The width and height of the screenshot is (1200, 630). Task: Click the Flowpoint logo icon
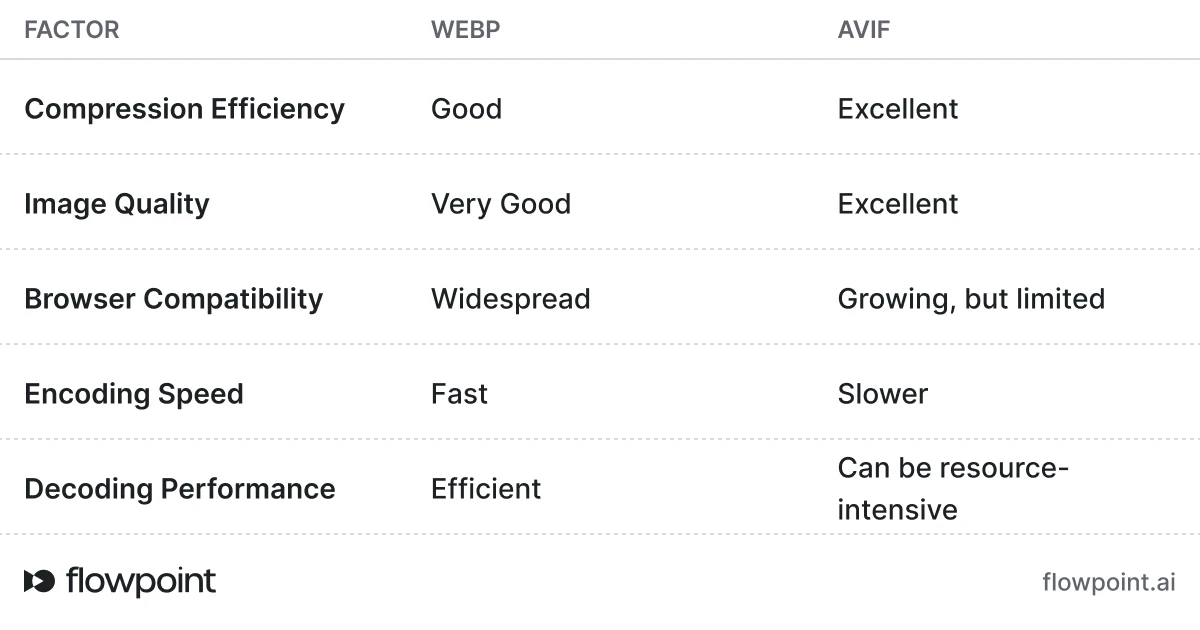tap(40, 581)
